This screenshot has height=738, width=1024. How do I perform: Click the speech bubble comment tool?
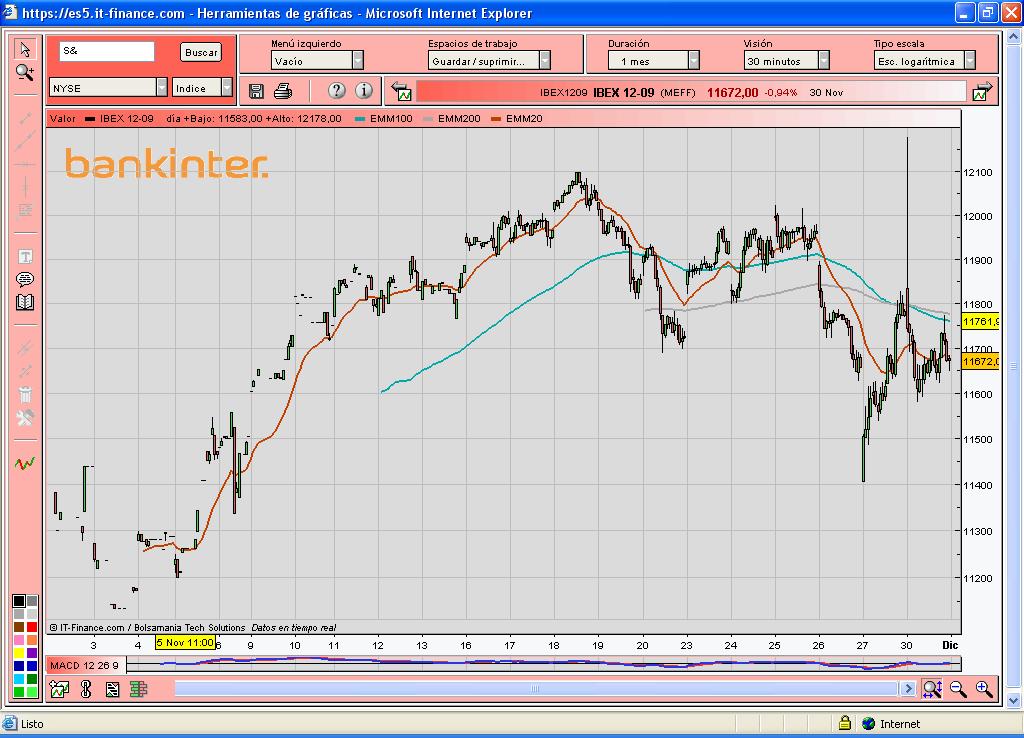25,279
